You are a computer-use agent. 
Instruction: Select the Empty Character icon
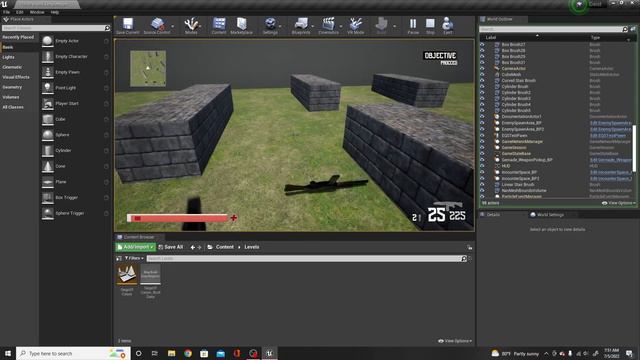pyautogui.click(x=48, y=57)
